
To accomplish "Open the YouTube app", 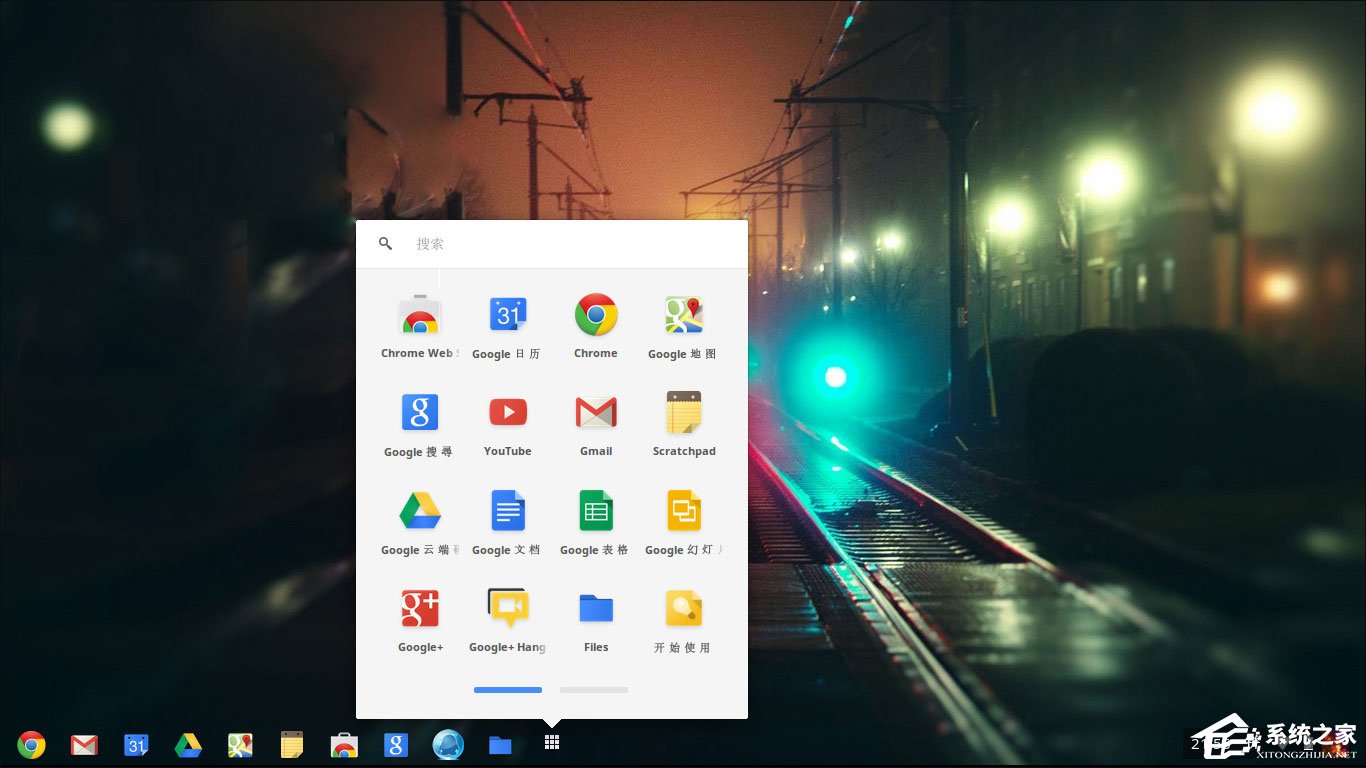I will 507,412.
